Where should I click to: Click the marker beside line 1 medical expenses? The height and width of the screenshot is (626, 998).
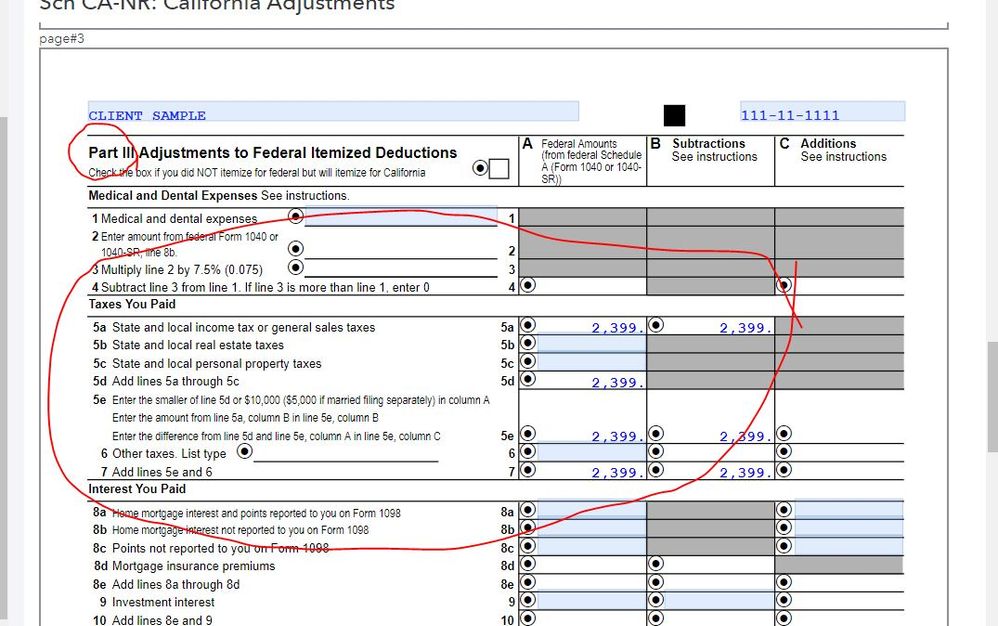coord(296,216)
